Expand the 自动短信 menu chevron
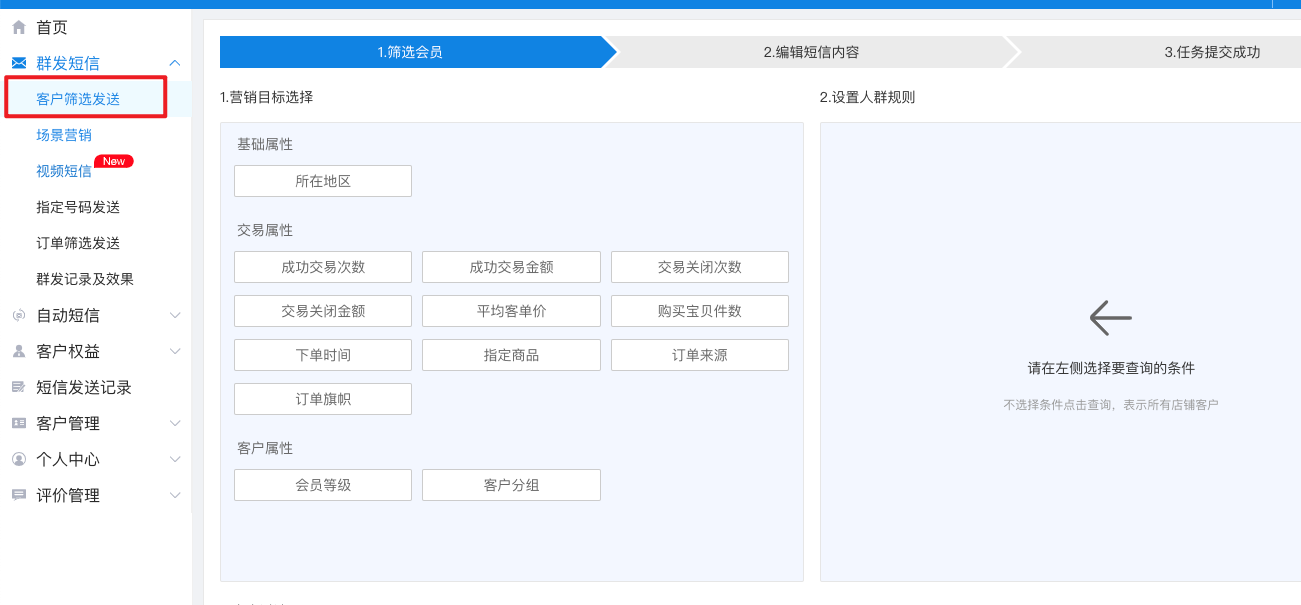Viewport: 1301px width, 605px height. 175,316
